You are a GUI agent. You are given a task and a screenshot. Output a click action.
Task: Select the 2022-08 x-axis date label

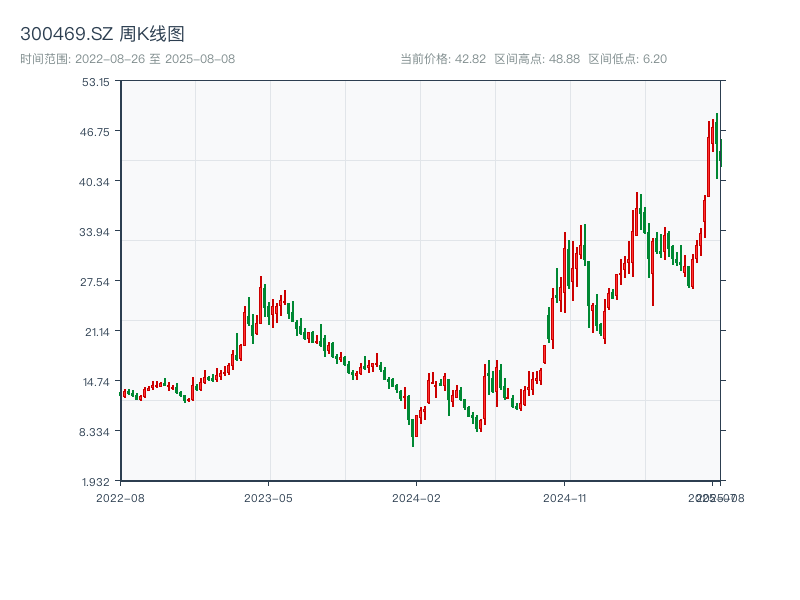(x=120, y=497)
